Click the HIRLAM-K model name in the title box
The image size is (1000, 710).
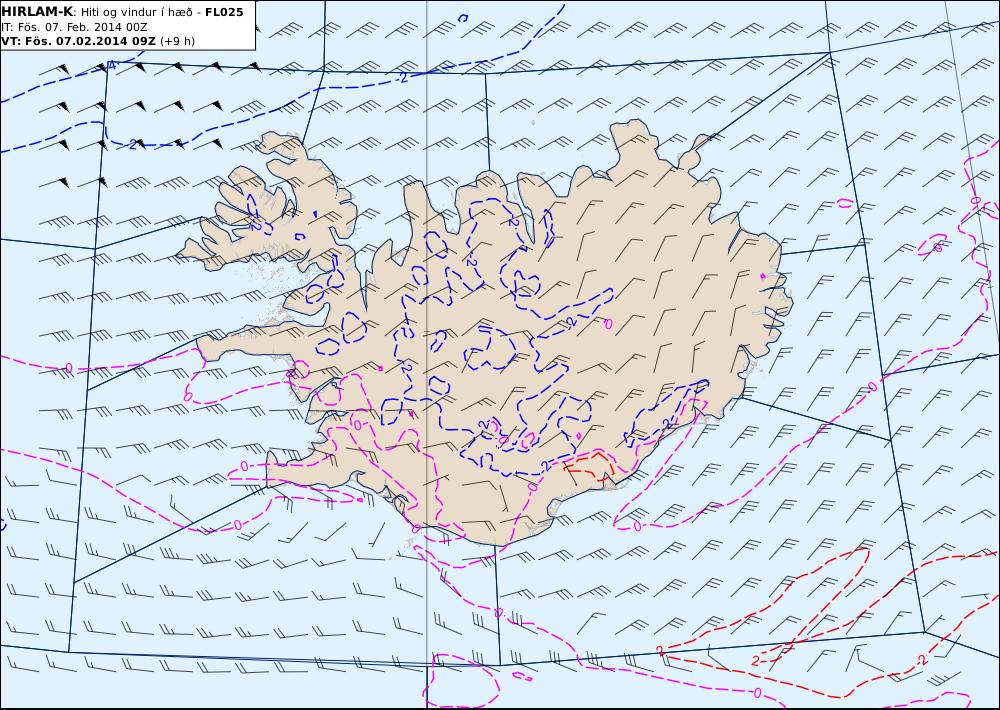coord(38,12)
